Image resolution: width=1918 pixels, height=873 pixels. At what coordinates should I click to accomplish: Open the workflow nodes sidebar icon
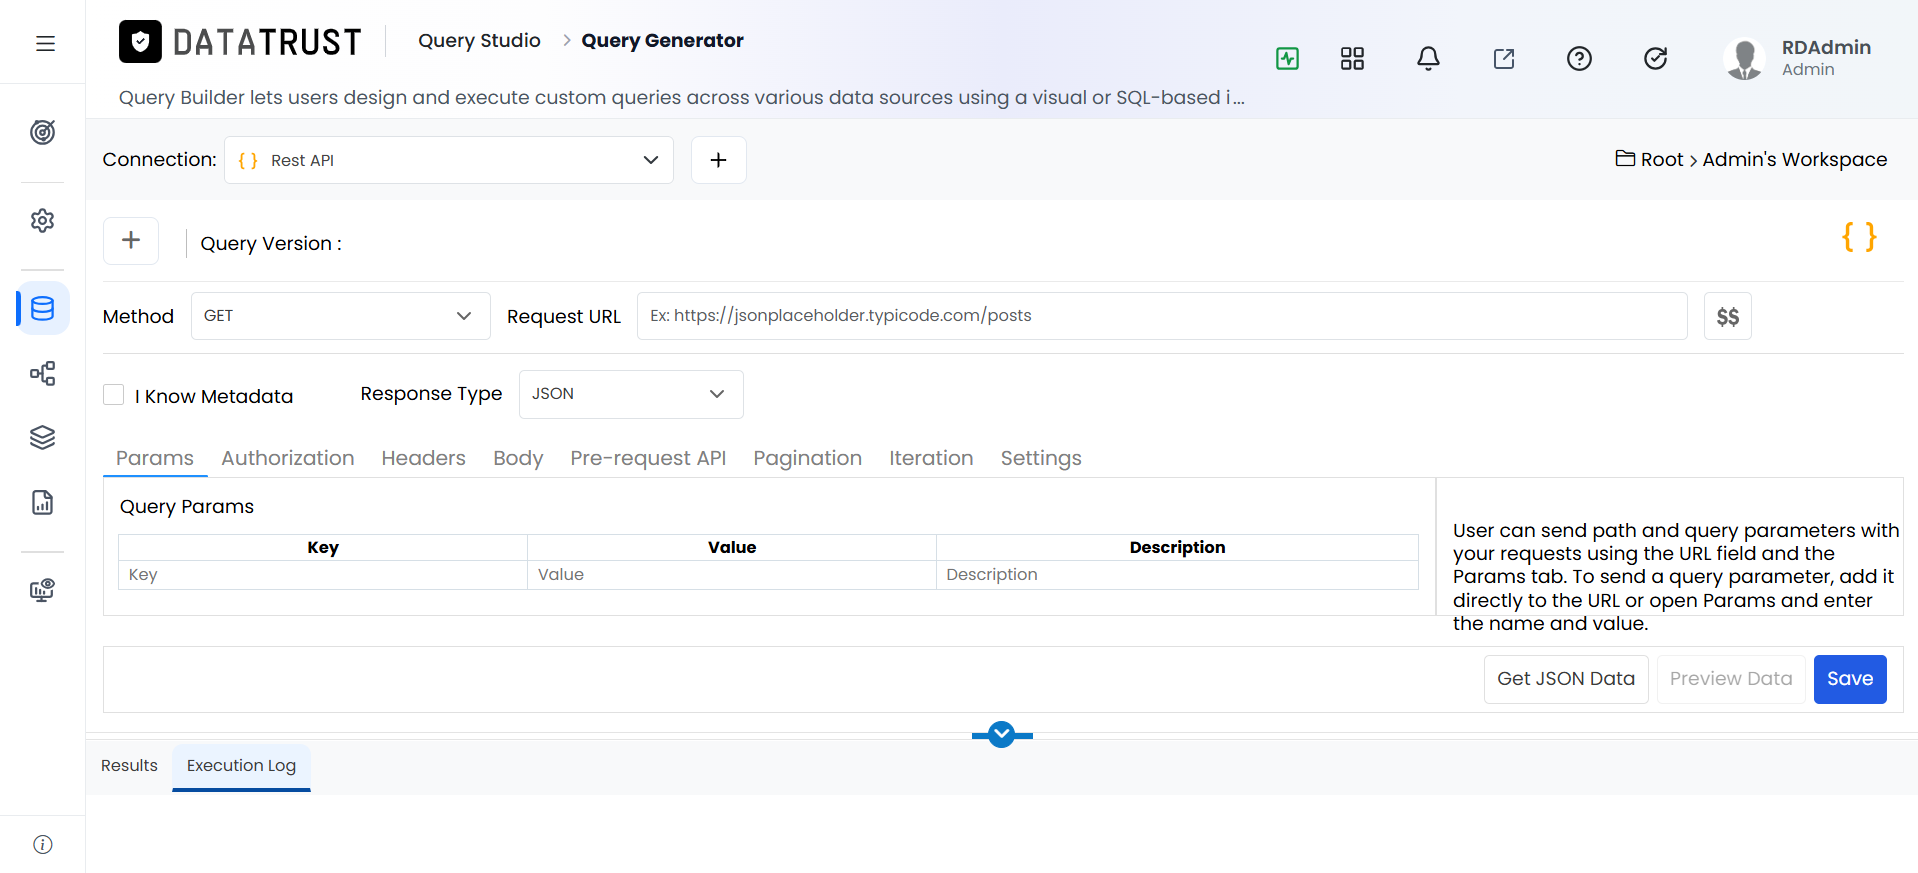[43, 374]
